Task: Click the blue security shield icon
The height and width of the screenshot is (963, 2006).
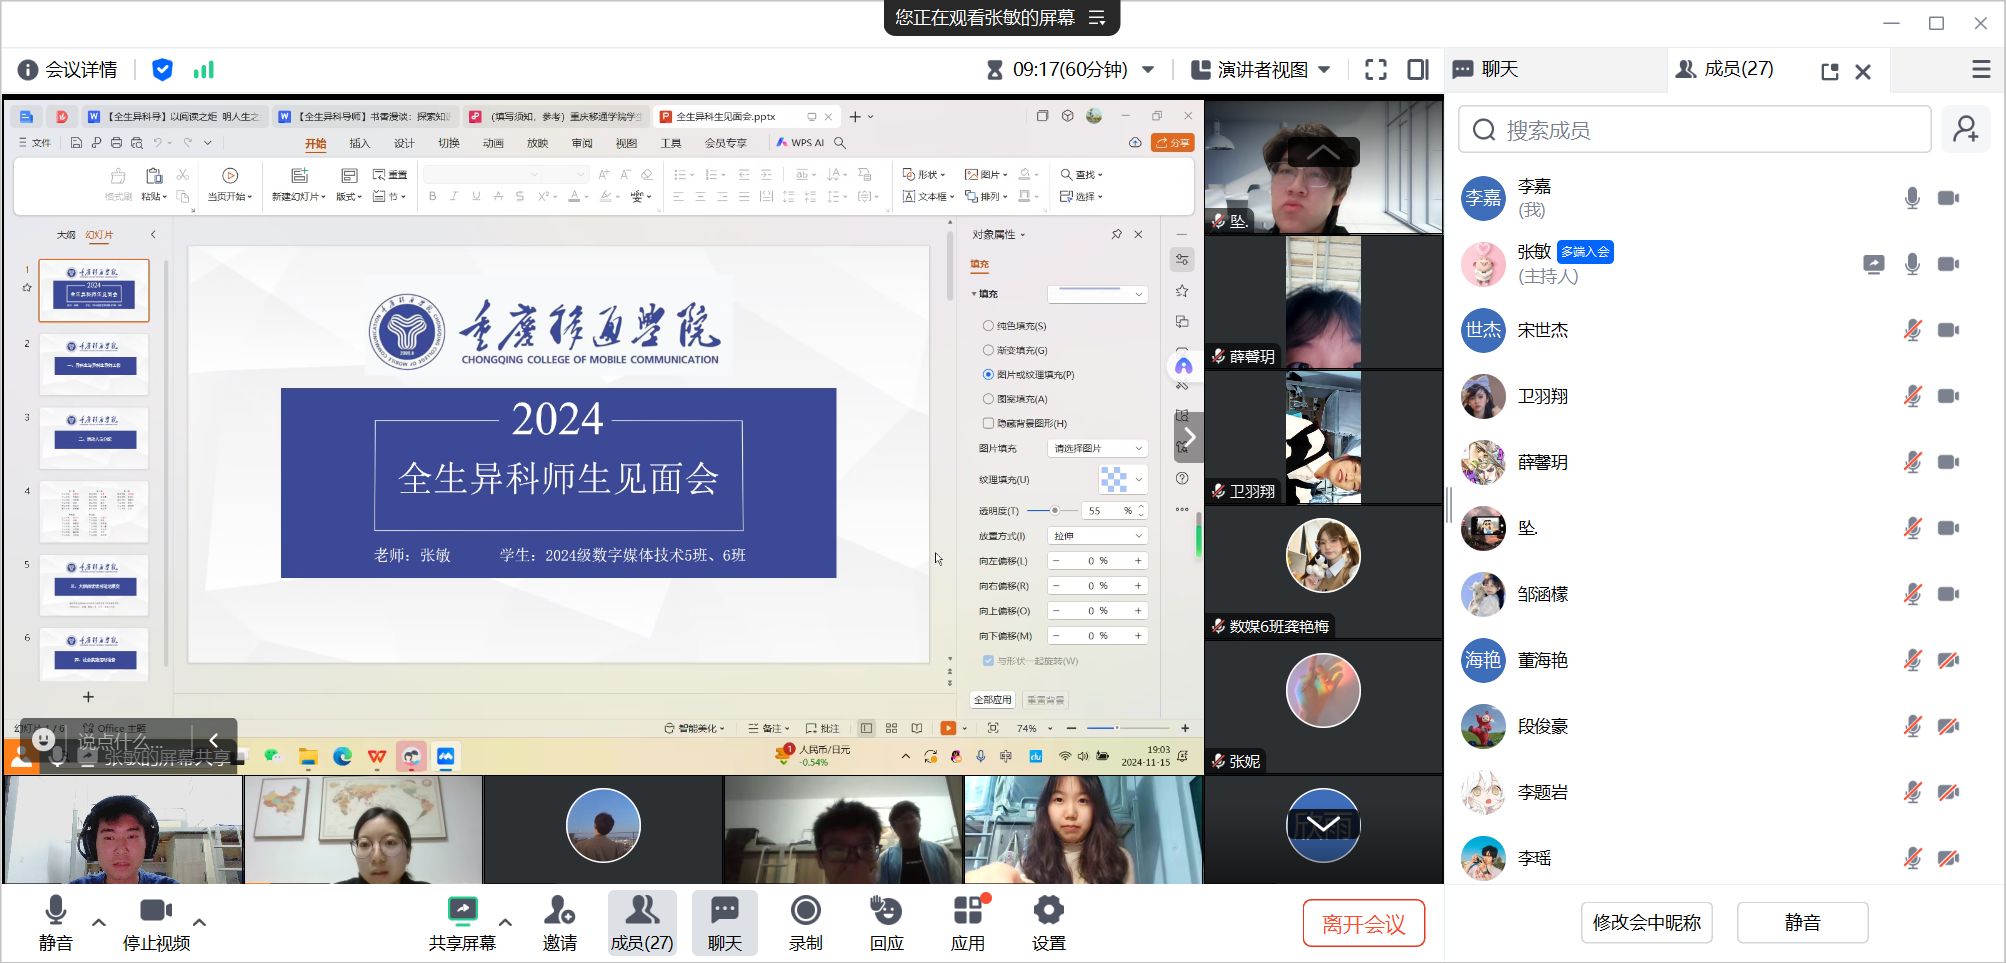Action: point(162,70)
